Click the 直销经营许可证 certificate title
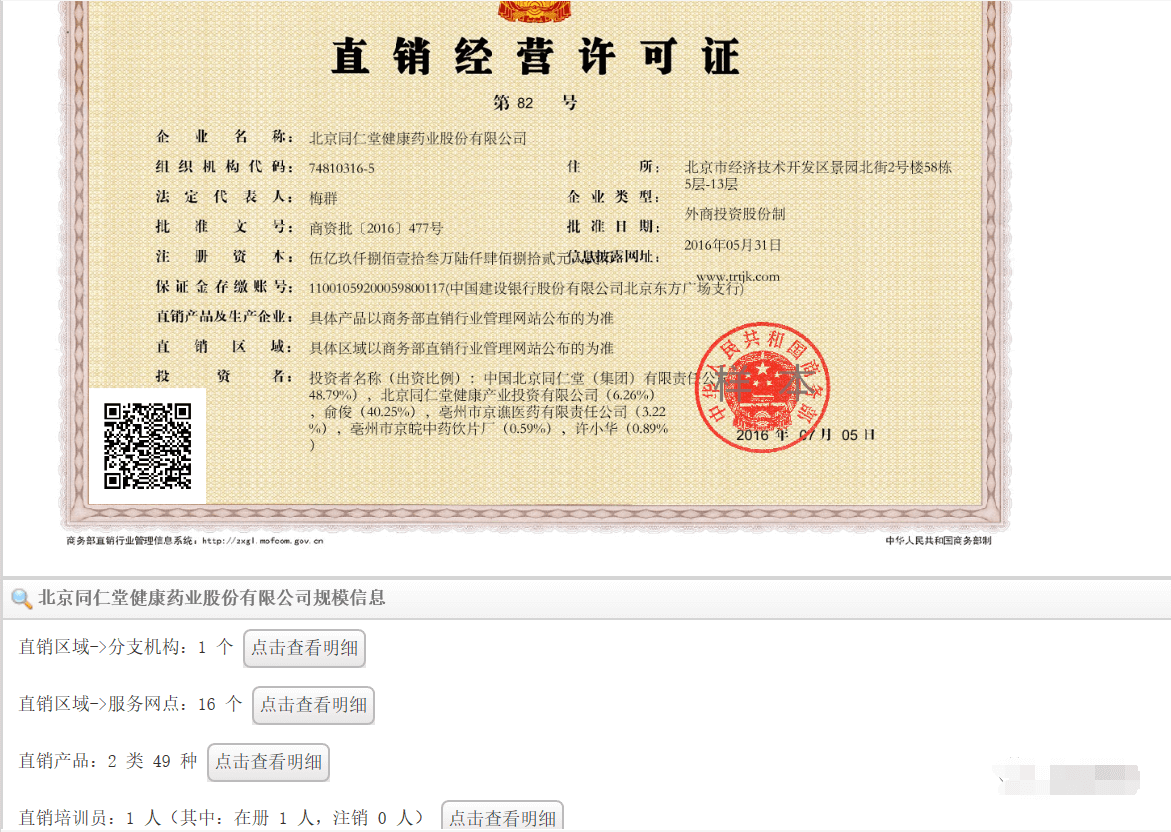Image resolution: width=1171 pixels, height=832 pixels. (x=535, y=56)
